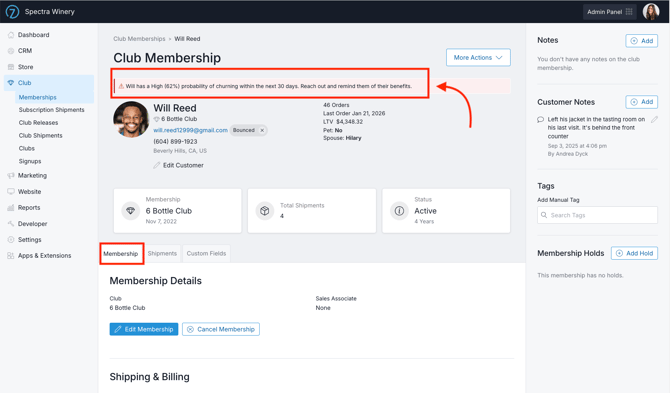Screen dimensions: 670x393
Task: Click the will.reed12999@gmail.com email link
Action: (191, 130)
